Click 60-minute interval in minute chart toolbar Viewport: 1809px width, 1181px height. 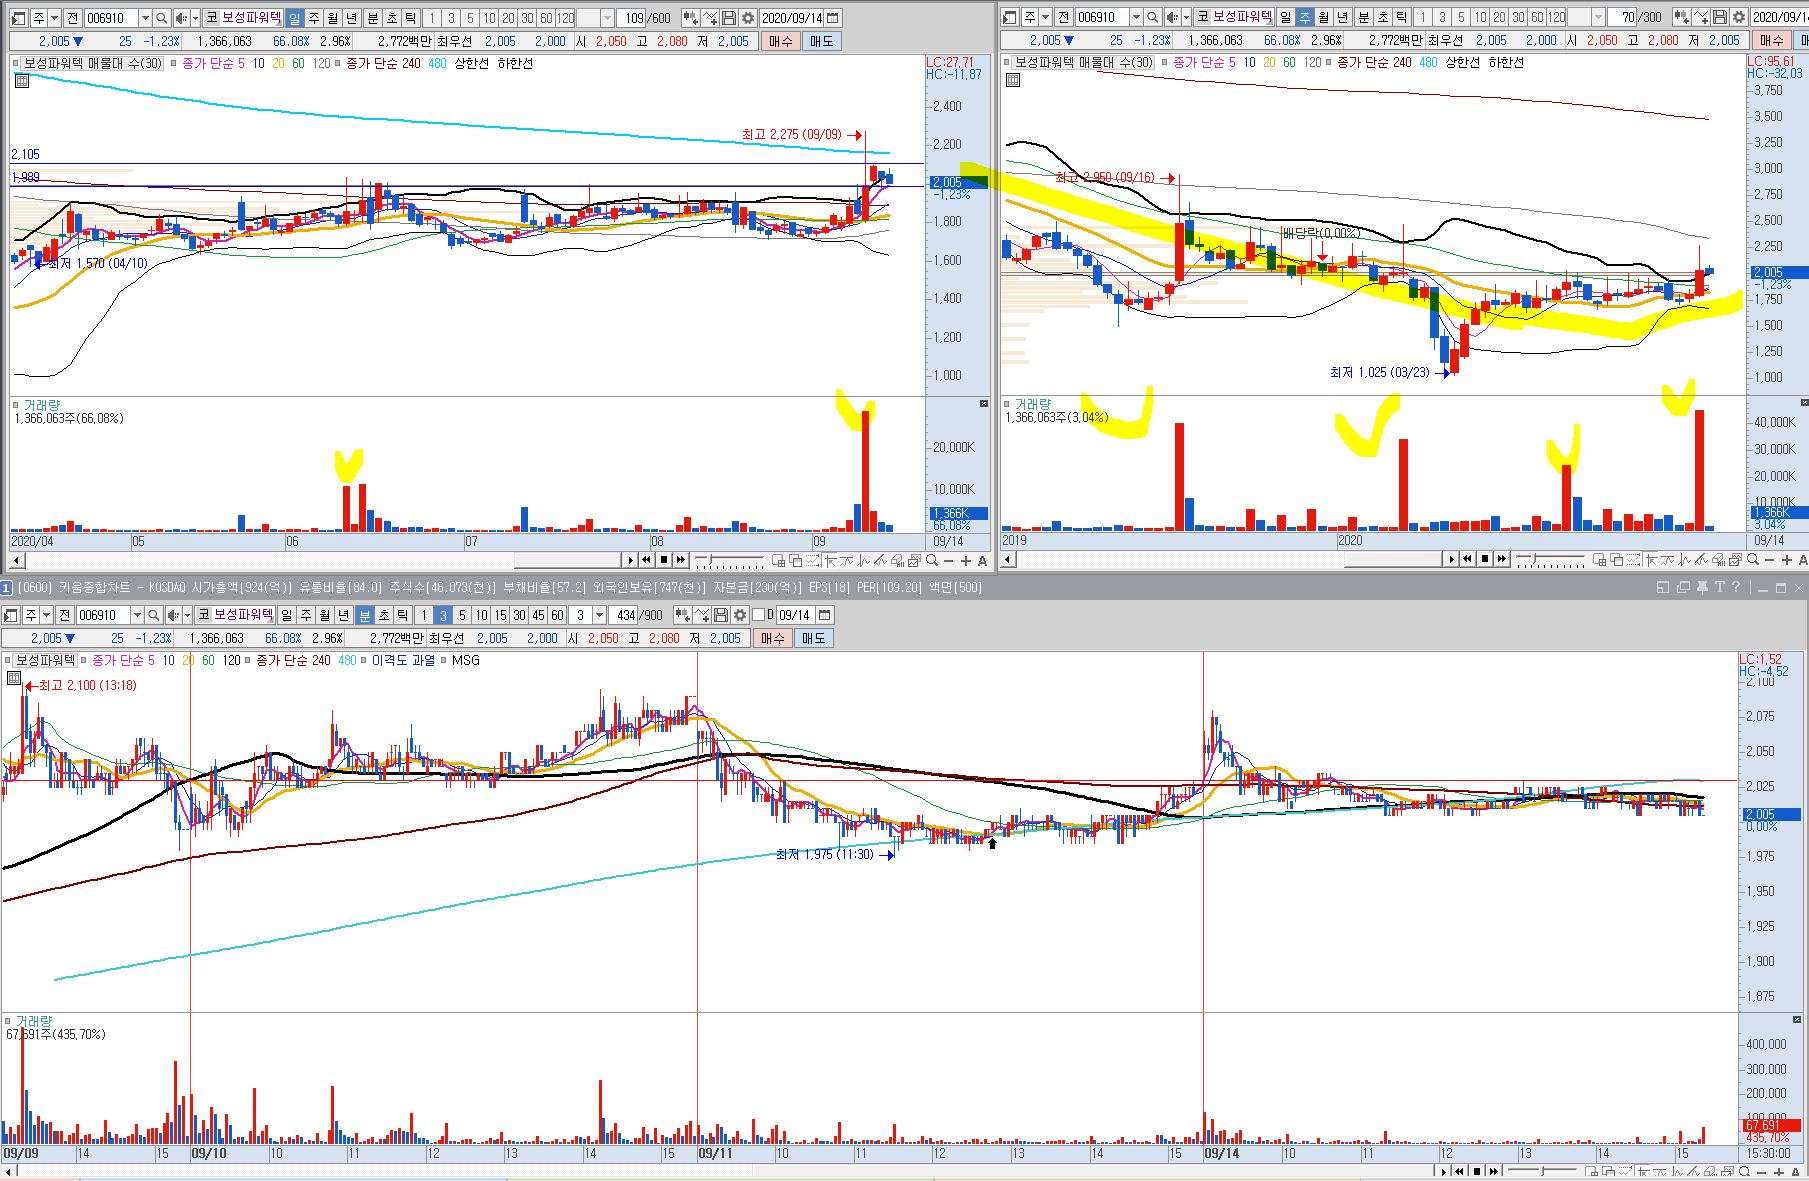point(557,615)
